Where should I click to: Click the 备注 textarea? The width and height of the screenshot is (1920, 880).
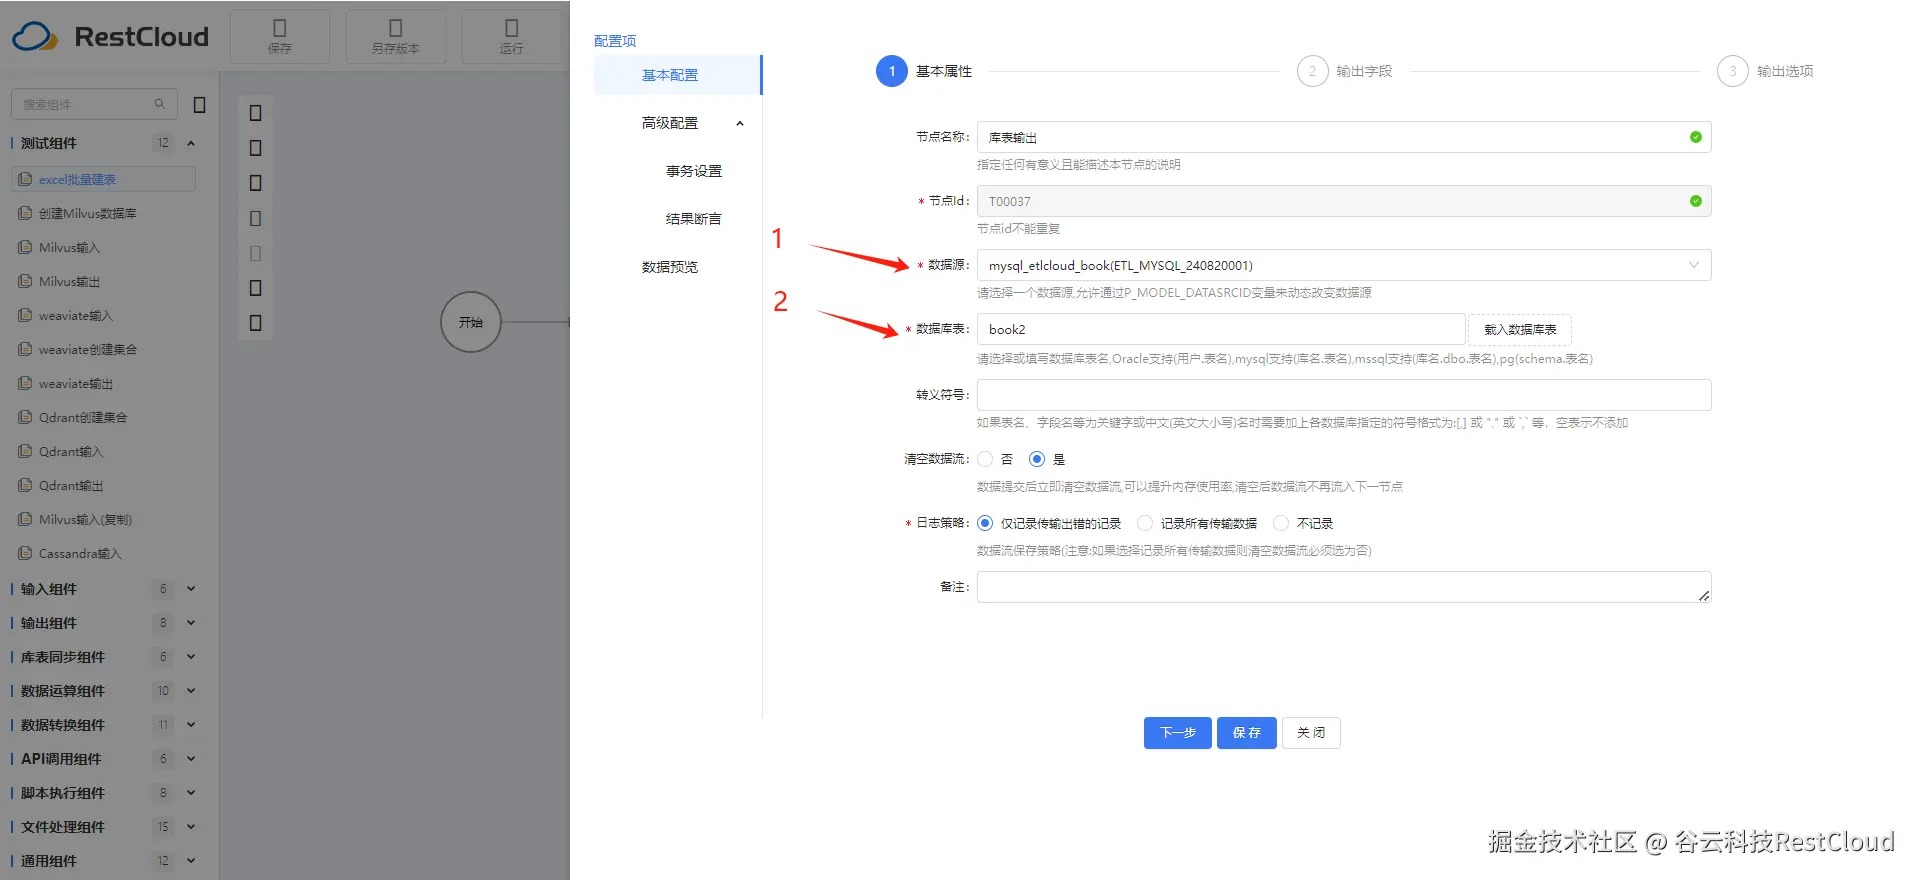pyautogui.click(x=1344, y=587)
